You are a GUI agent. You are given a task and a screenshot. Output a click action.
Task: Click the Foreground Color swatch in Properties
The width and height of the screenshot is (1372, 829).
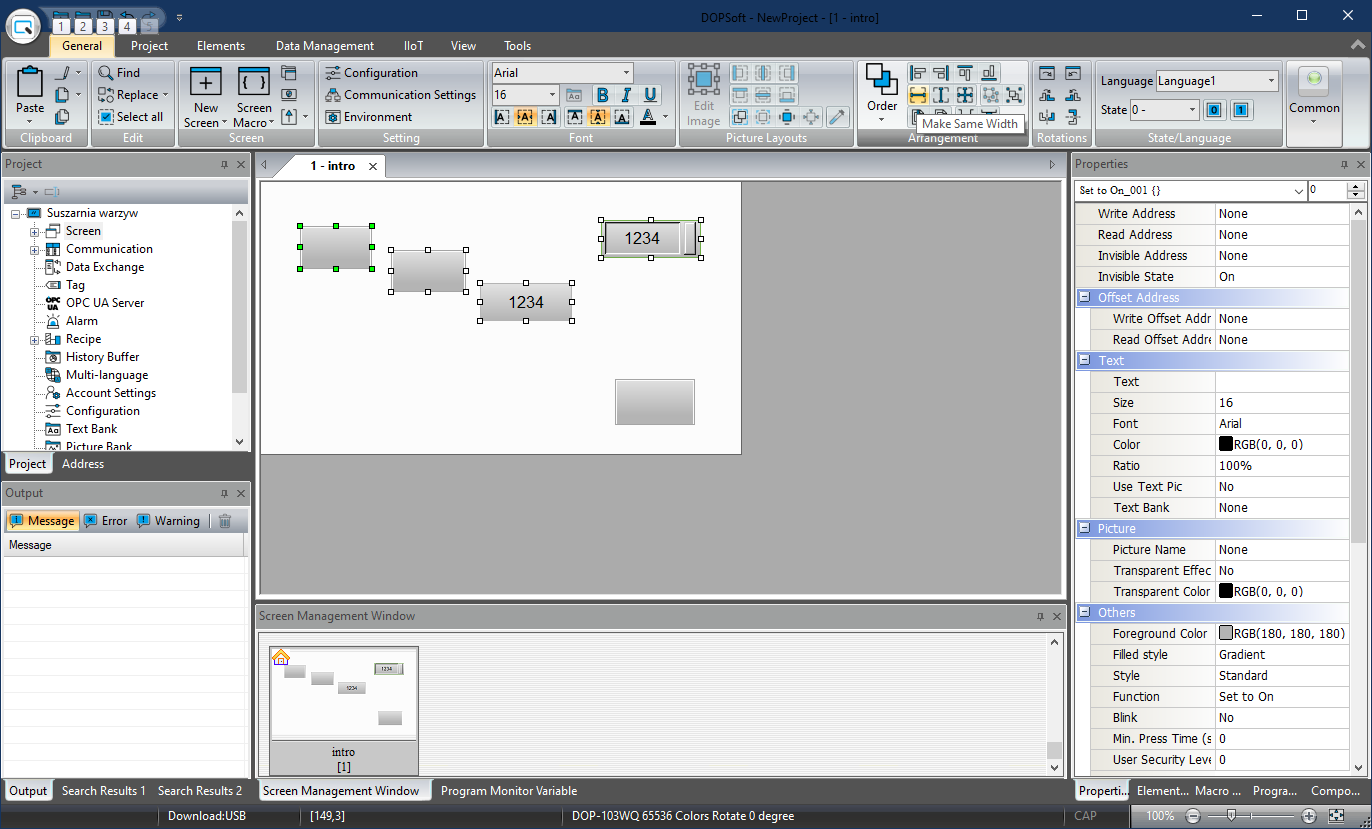coord(1226,634)
